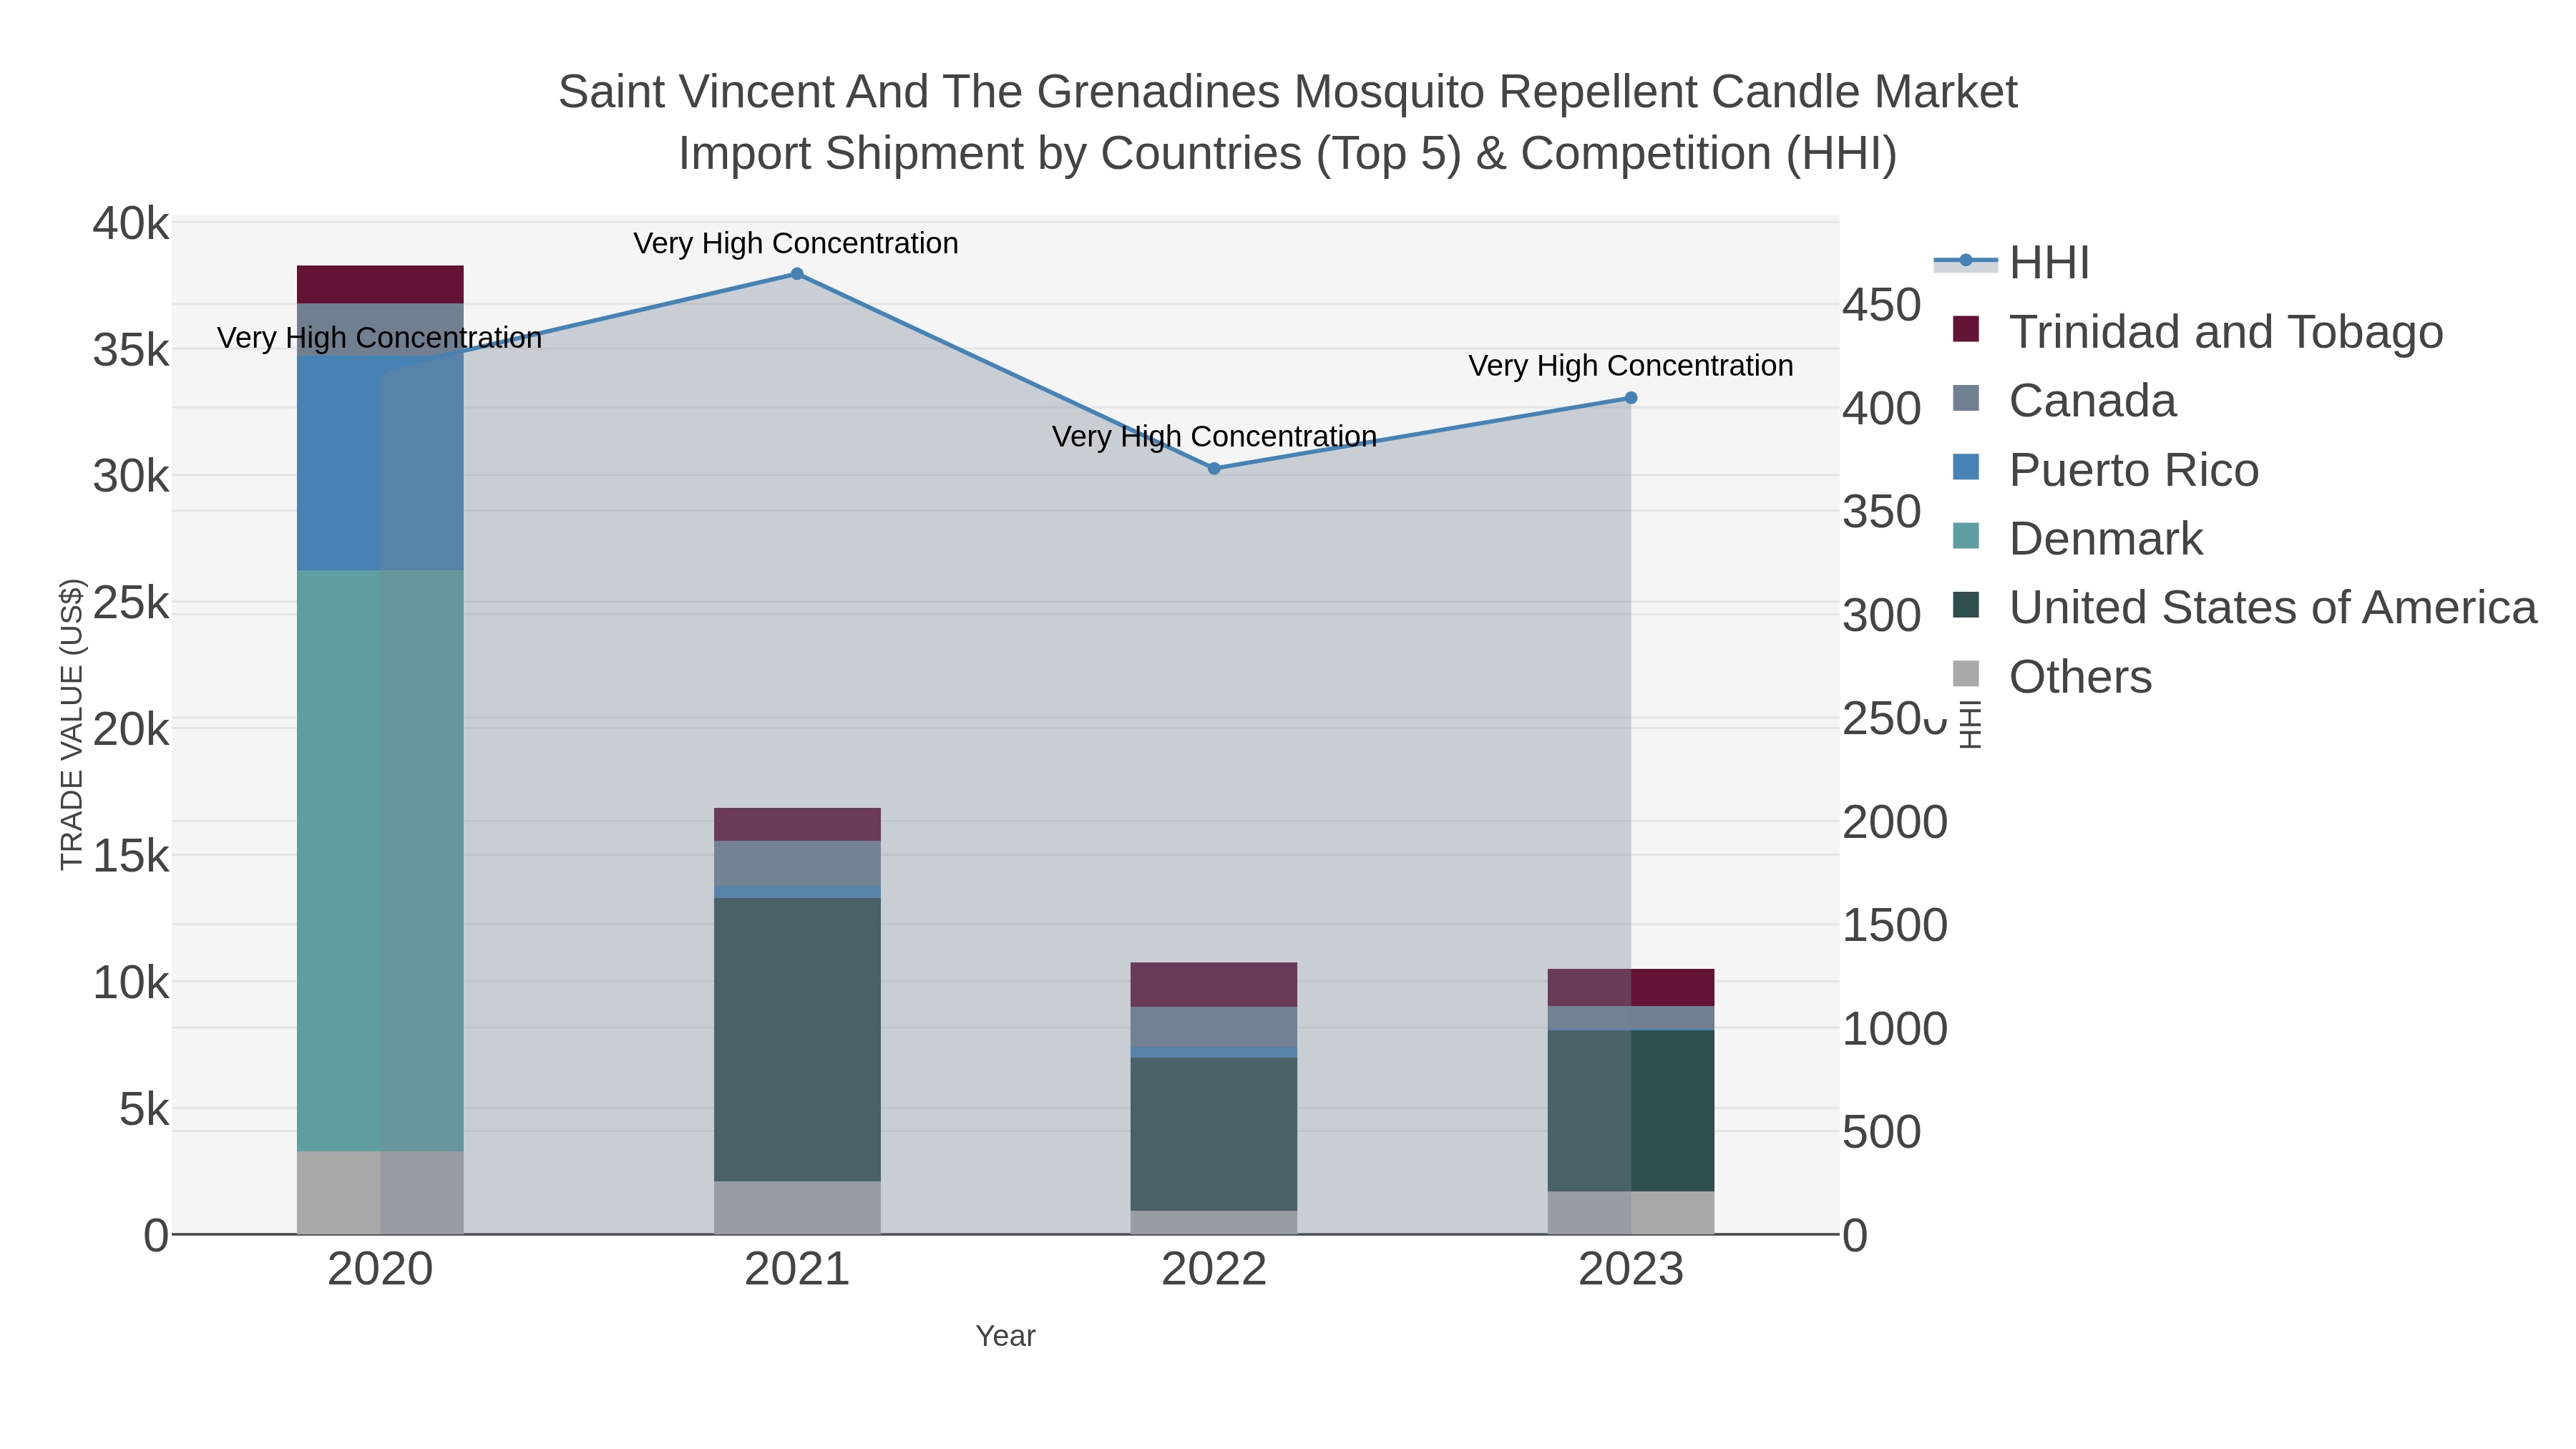Click the 2021 x-axis label
The width and height of the screenshot is (2576, 1449).
797,1270
